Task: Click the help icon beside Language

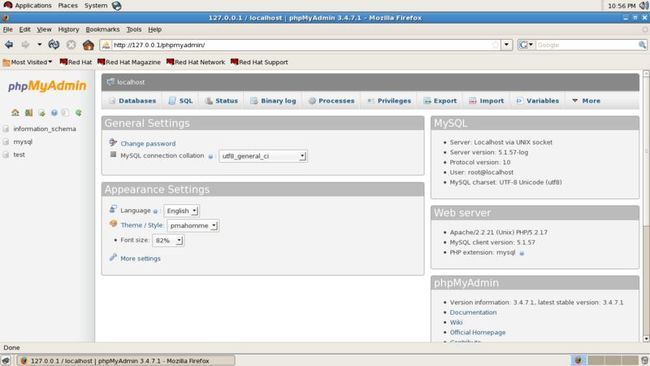Action: click(155, 211)
